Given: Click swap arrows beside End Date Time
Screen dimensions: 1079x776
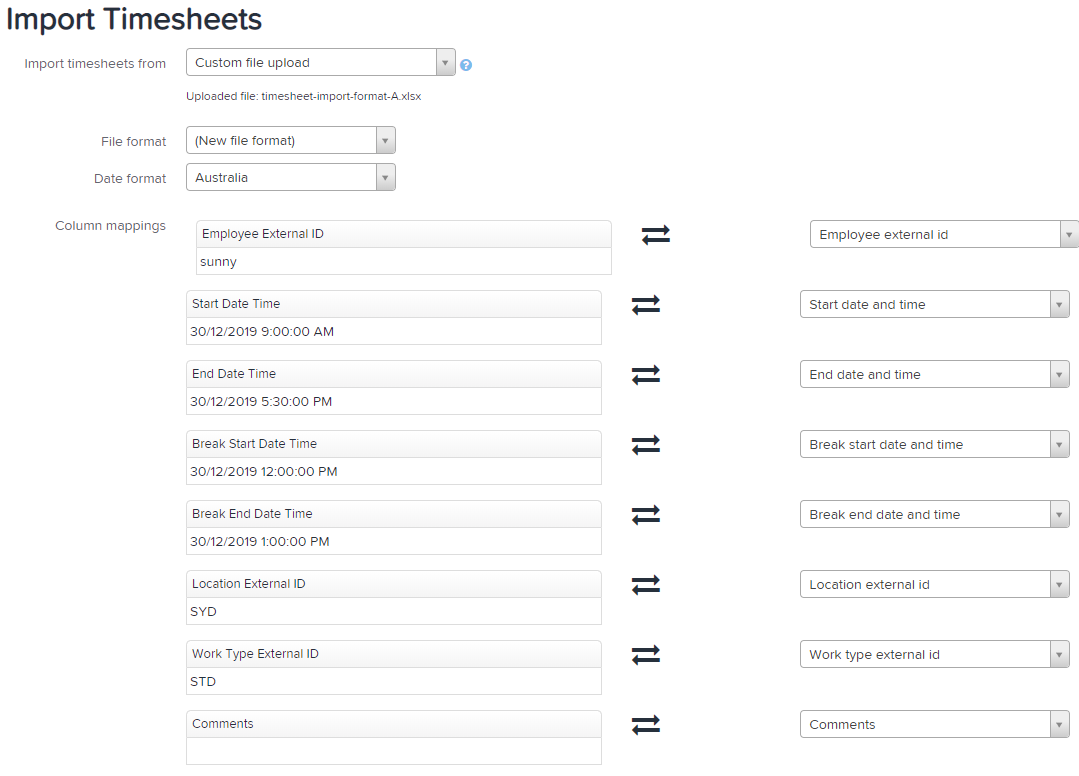Looking at the screenshot, I should pos(645,375).
